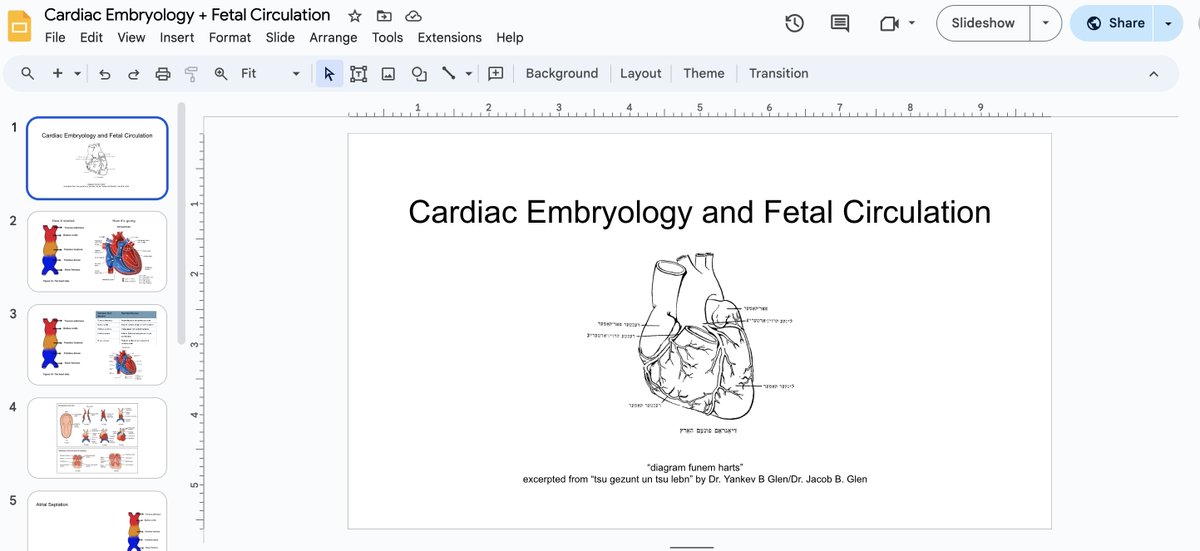Insert a shape

tap(419, 73)
